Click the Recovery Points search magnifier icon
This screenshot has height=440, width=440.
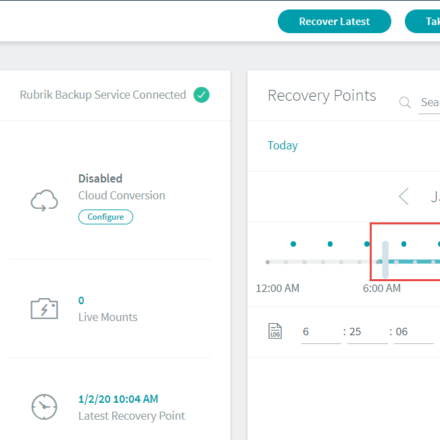405,102
